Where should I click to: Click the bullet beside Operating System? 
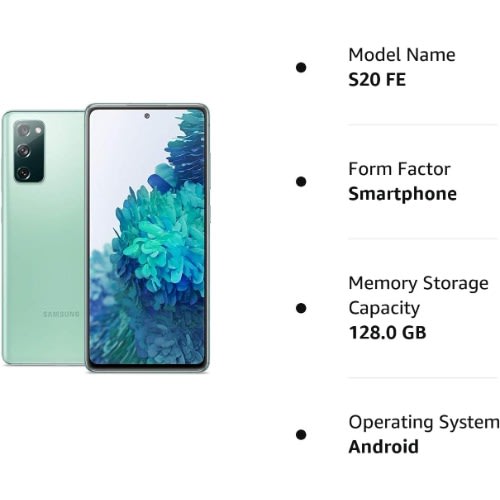pos(301,434)
